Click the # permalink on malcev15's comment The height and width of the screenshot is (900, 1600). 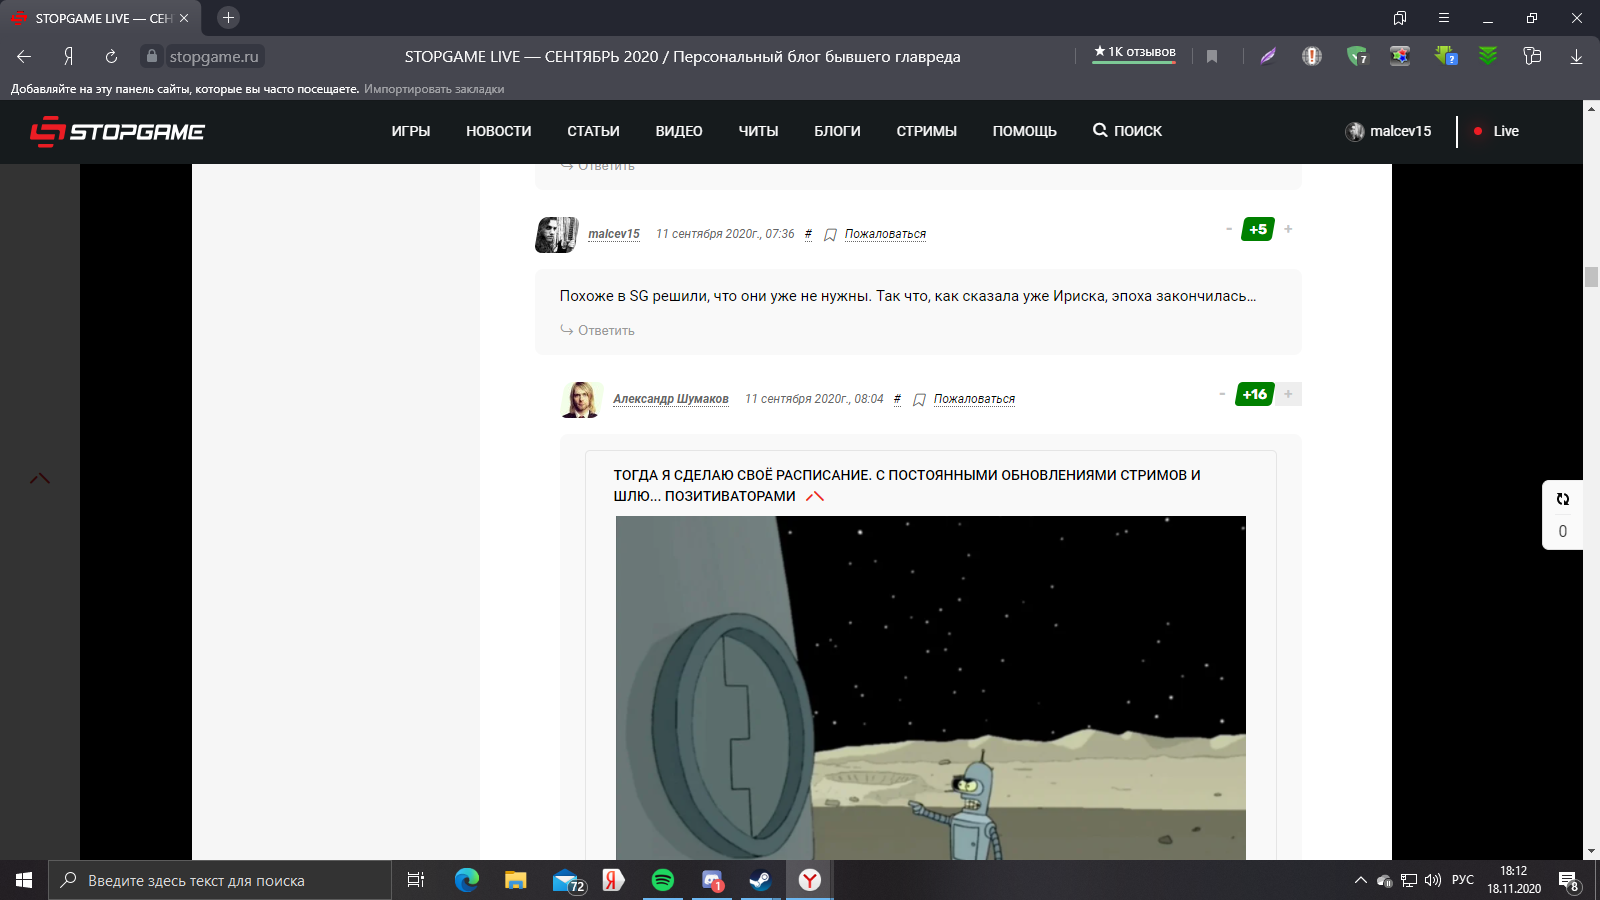808,234
